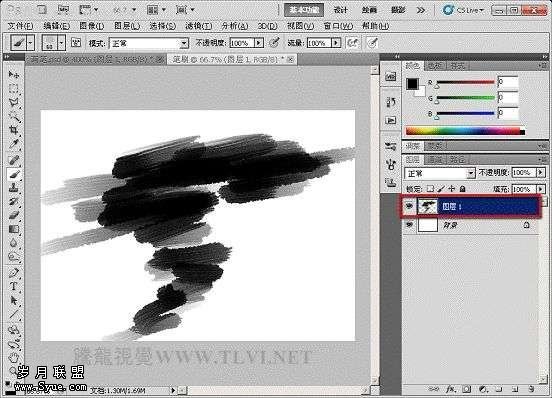Select the layer 1 thumbnail

click(x=427, y=206)
